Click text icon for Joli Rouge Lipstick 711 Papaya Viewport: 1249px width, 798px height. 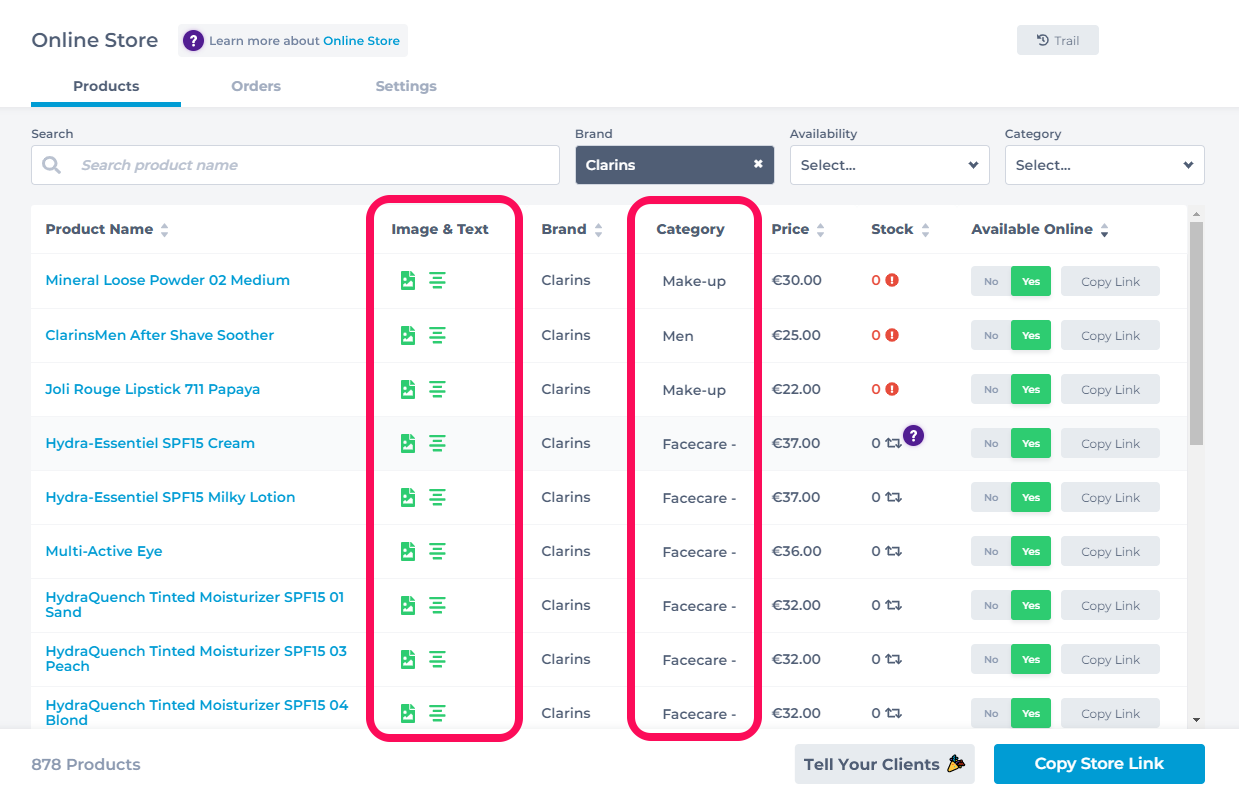click(437, 389)
